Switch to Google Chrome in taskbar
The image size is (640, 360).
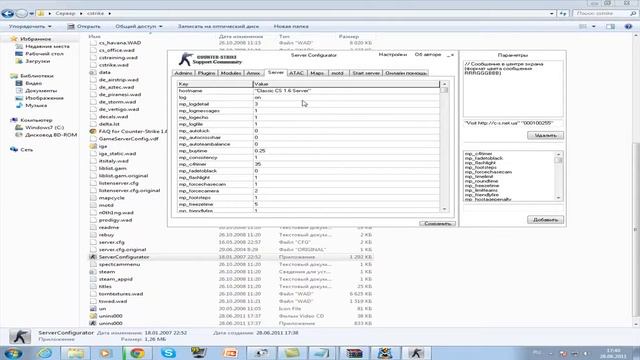(x=137, y=353)
